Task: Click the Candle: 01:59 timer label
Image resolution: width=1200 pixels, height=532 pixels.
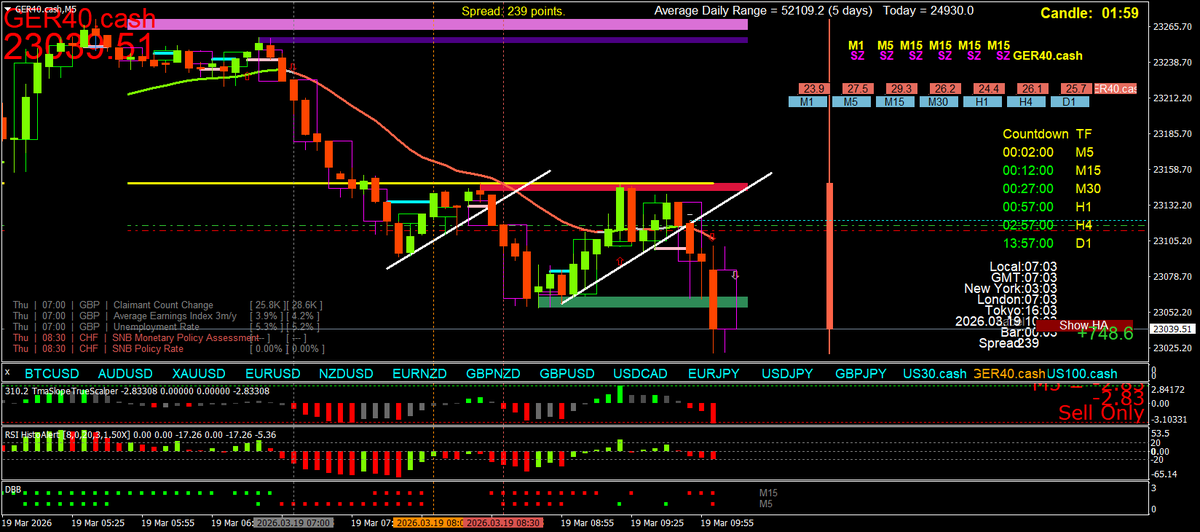Action: coord(1089,13)
